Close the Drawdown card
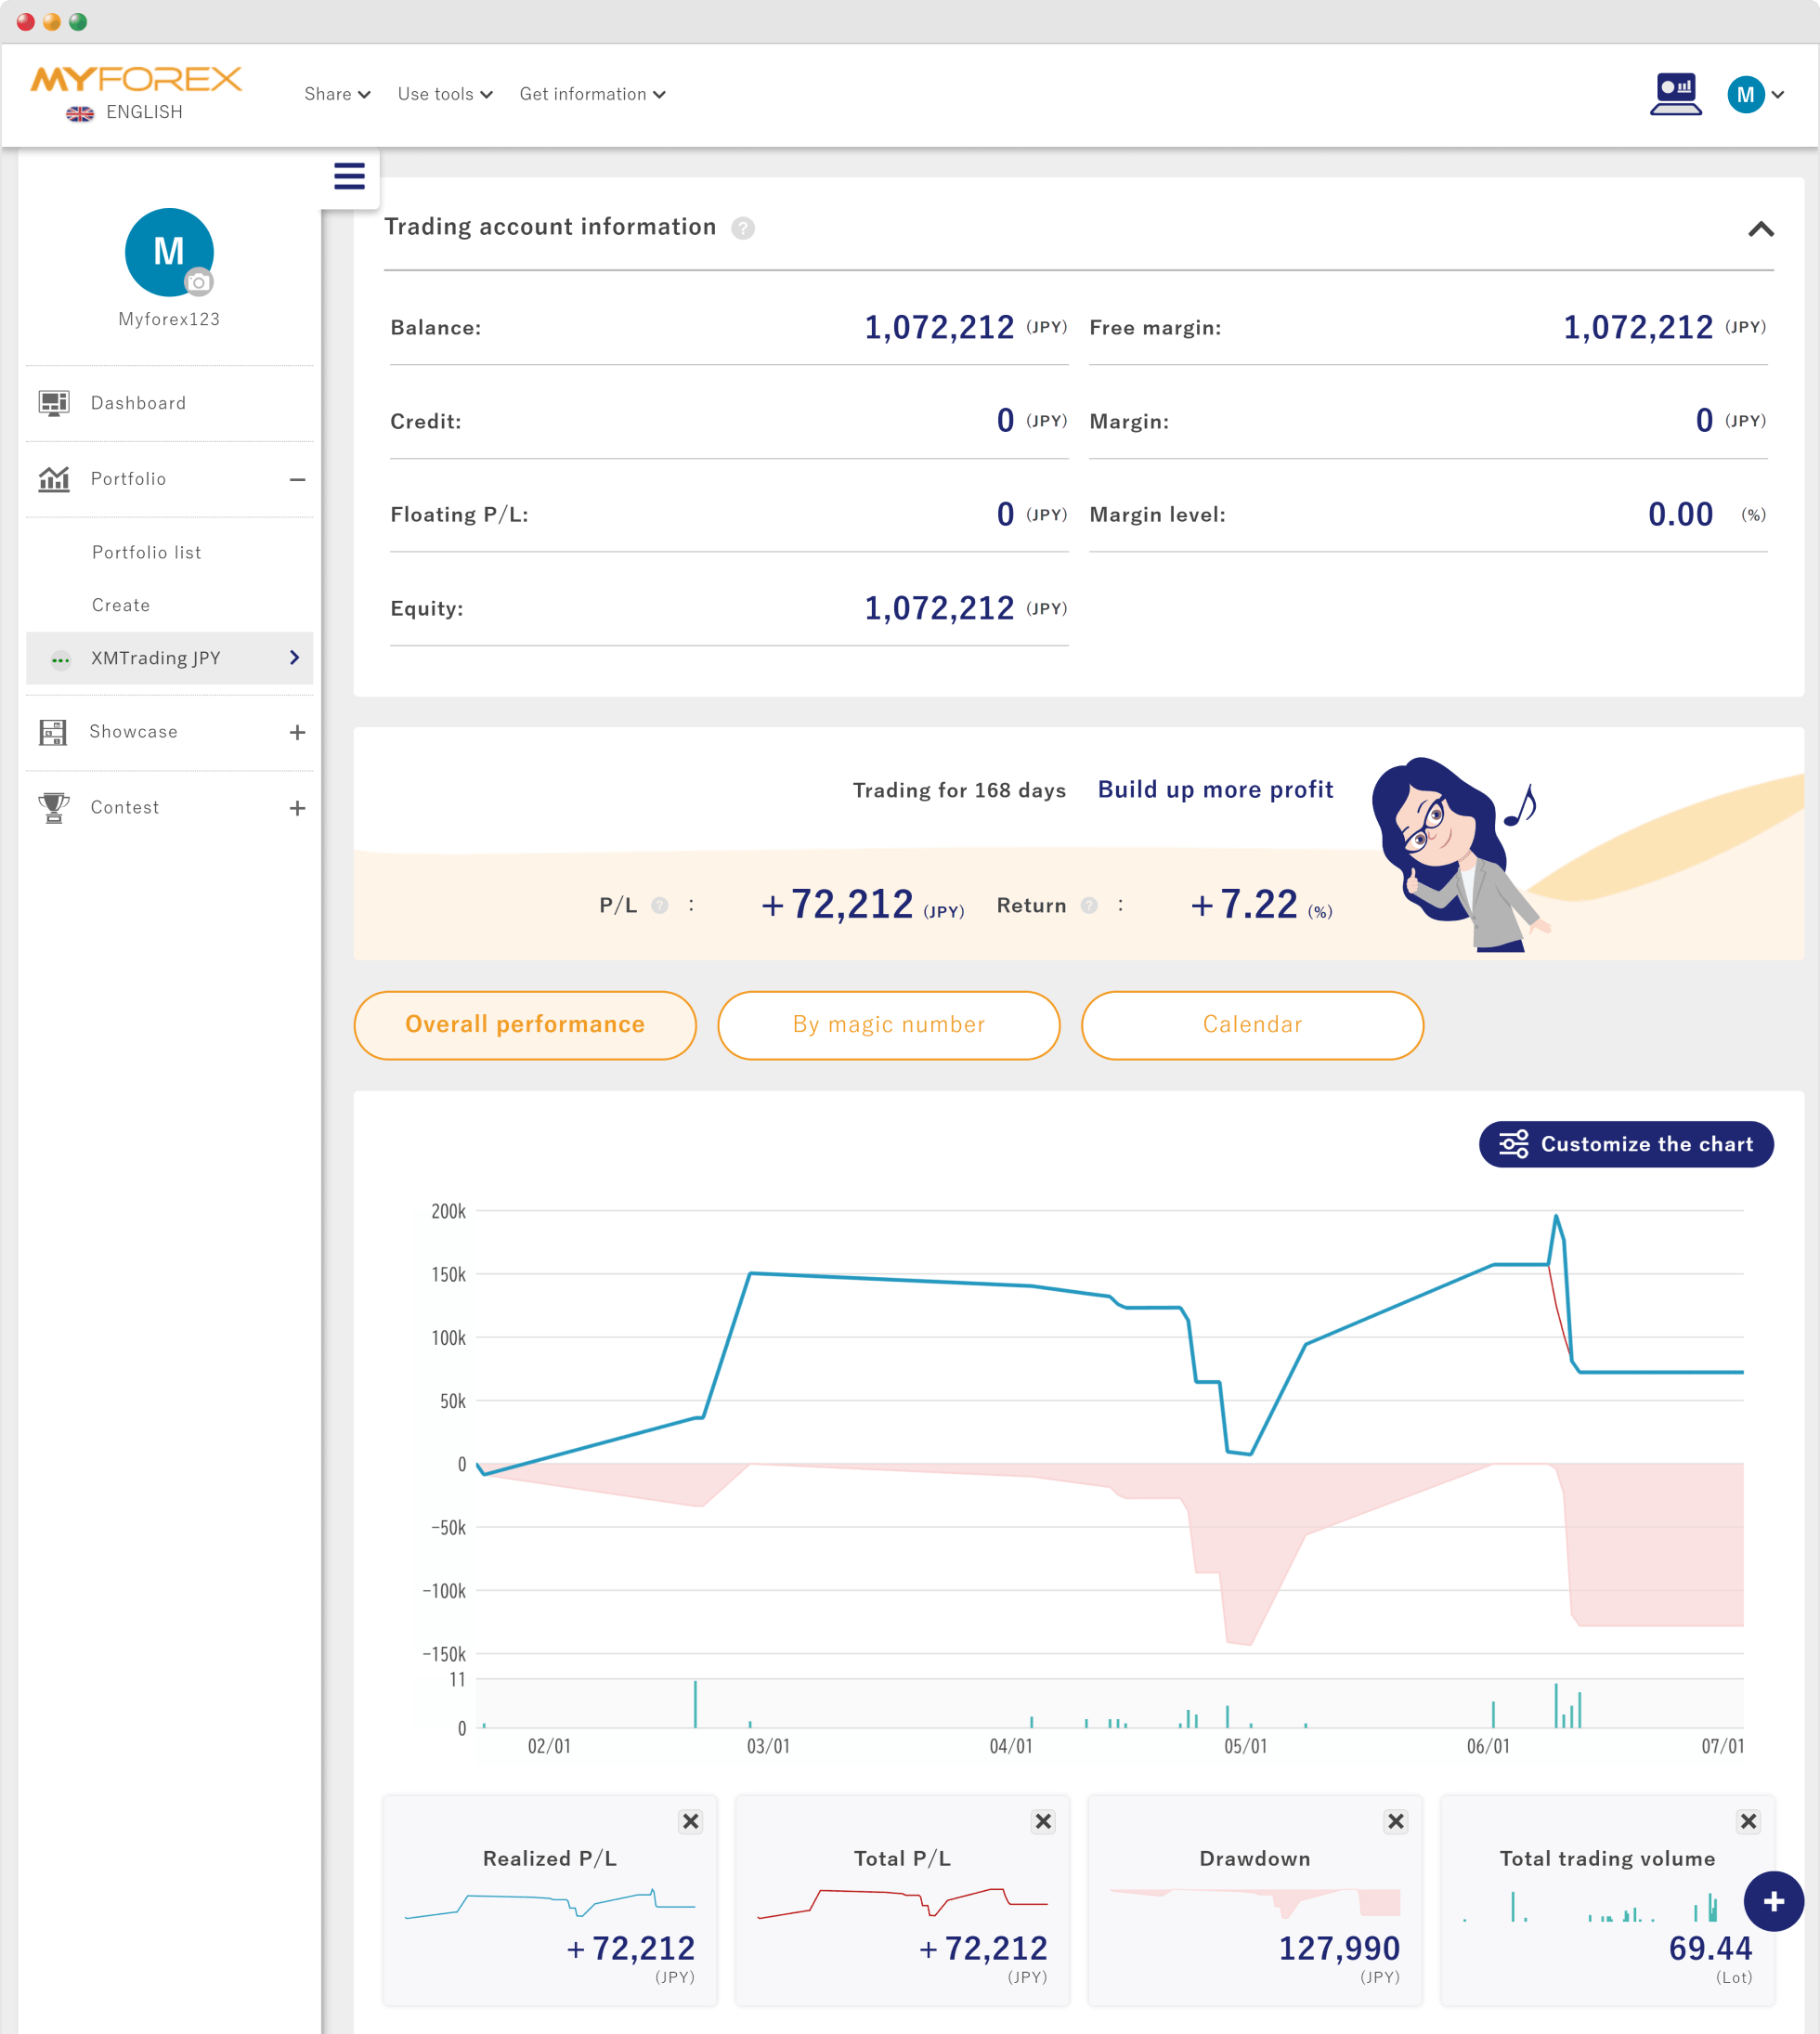 click(1396, 1821)
